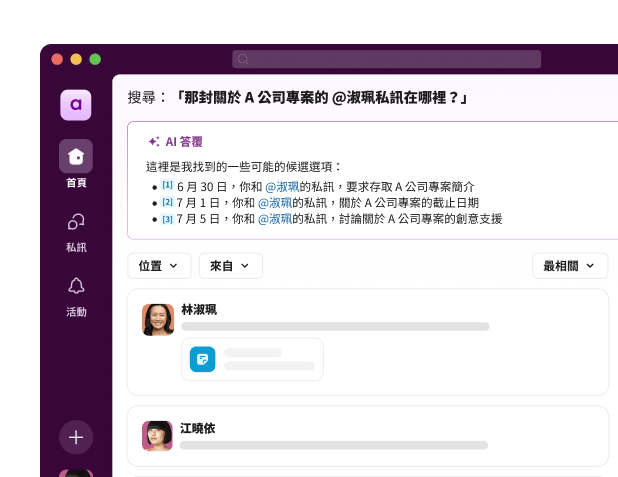Image resolution: width=618 pixels, height=477 pixels.
Task: Click the 活動 label in sidebar
Action: pyautogui.click(x=76, y=312)
